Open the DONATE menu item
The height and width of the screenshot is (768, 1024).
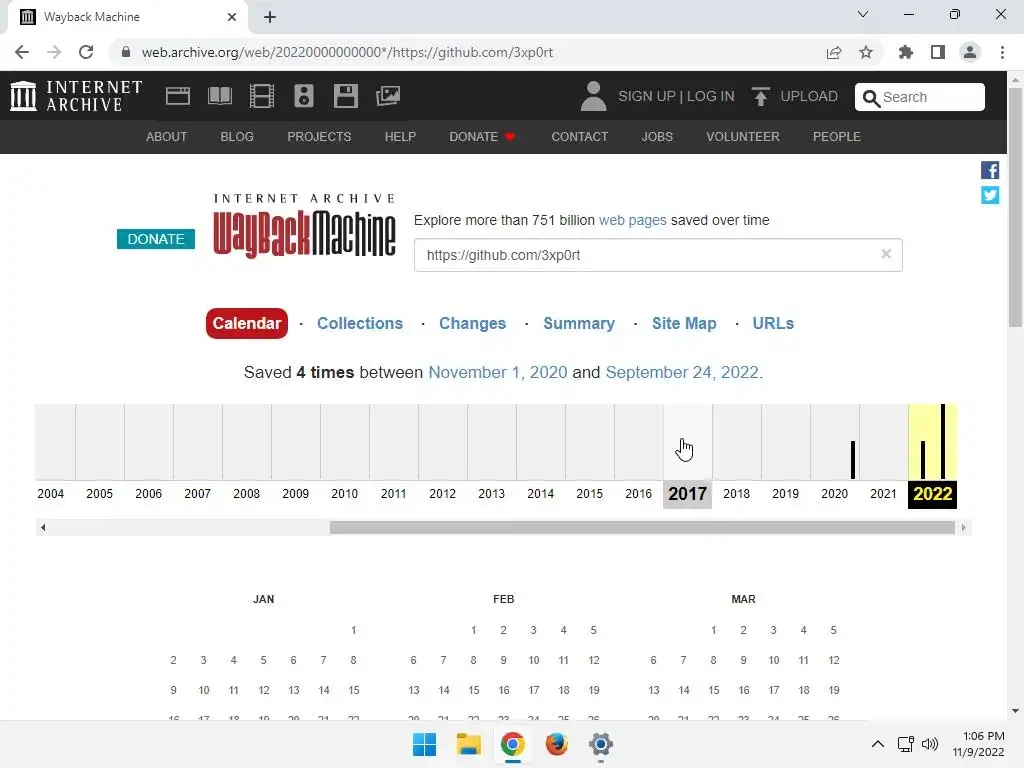[x=482, y=136]
